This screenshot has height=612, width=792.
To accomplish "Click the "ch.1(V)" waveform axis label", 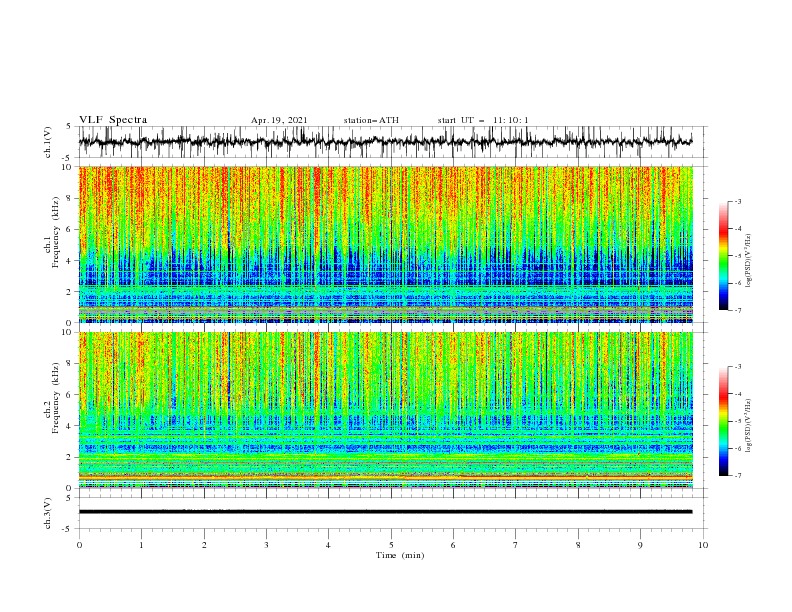I will pos(48,142).
